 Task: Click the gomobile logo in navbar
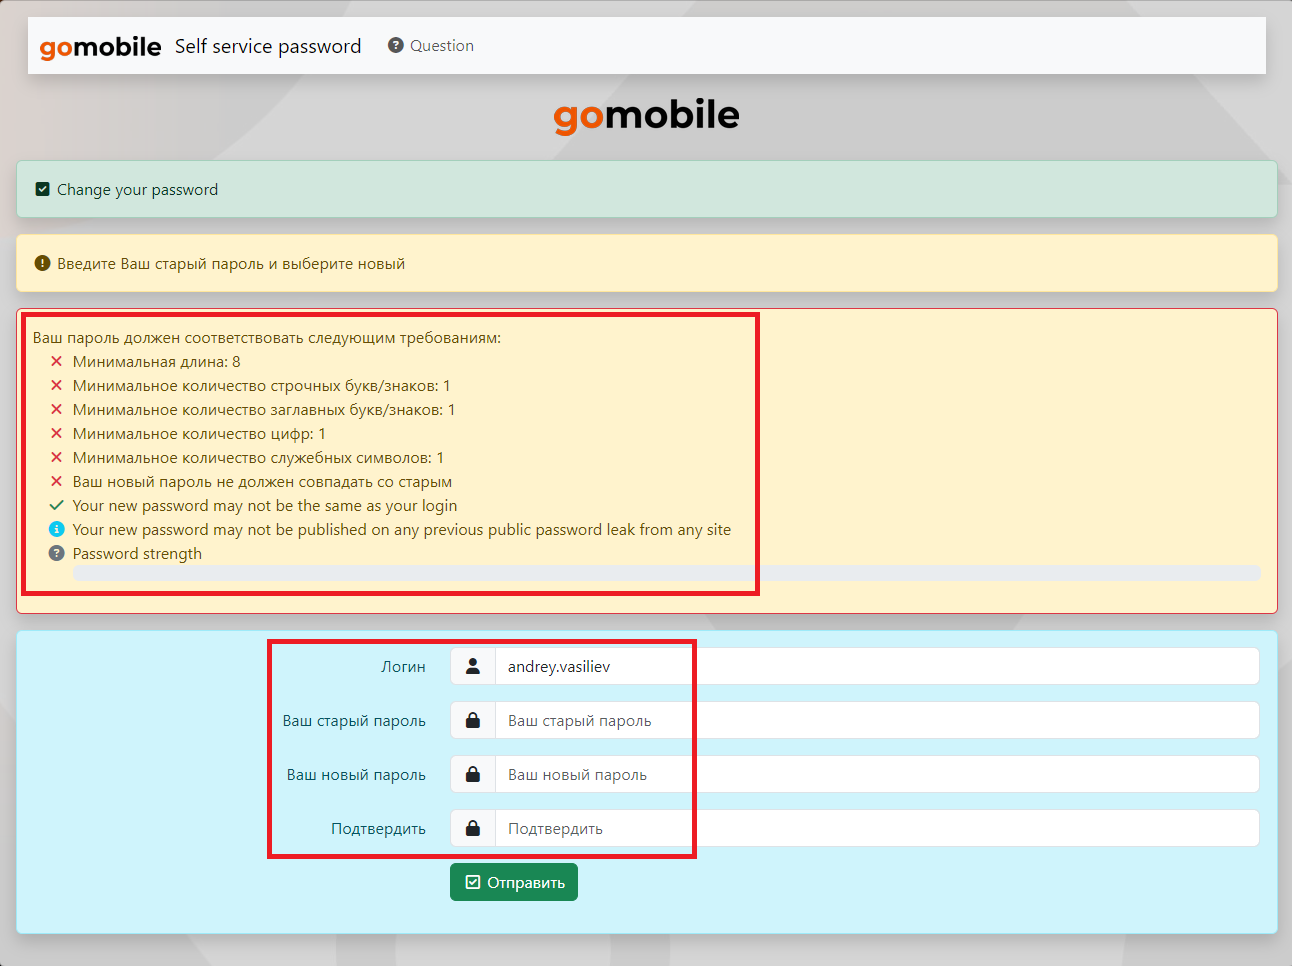pos(100,47)
